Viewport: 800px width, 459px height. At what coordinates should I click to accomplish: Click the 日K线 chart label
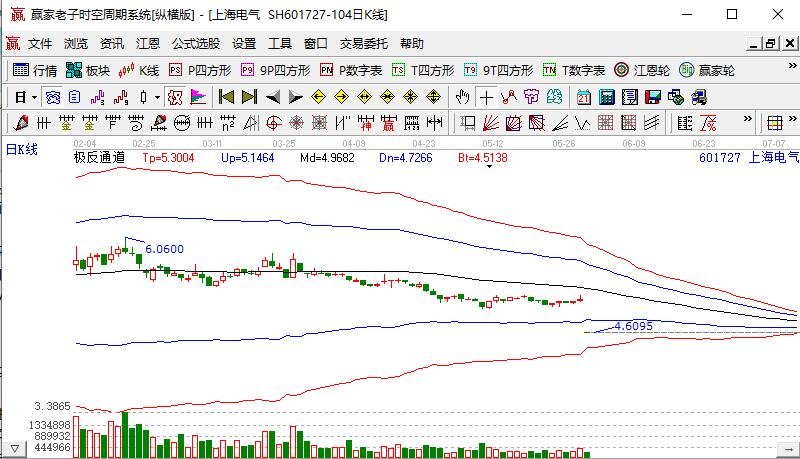[x=21, y=149]
